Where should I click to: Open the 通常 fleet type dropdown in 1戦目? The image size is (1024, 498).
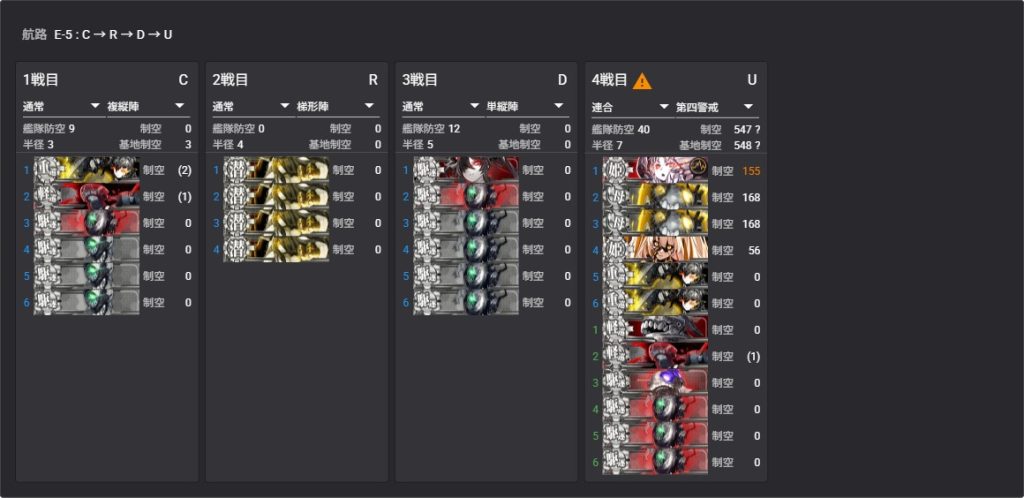tap(63, 106)
